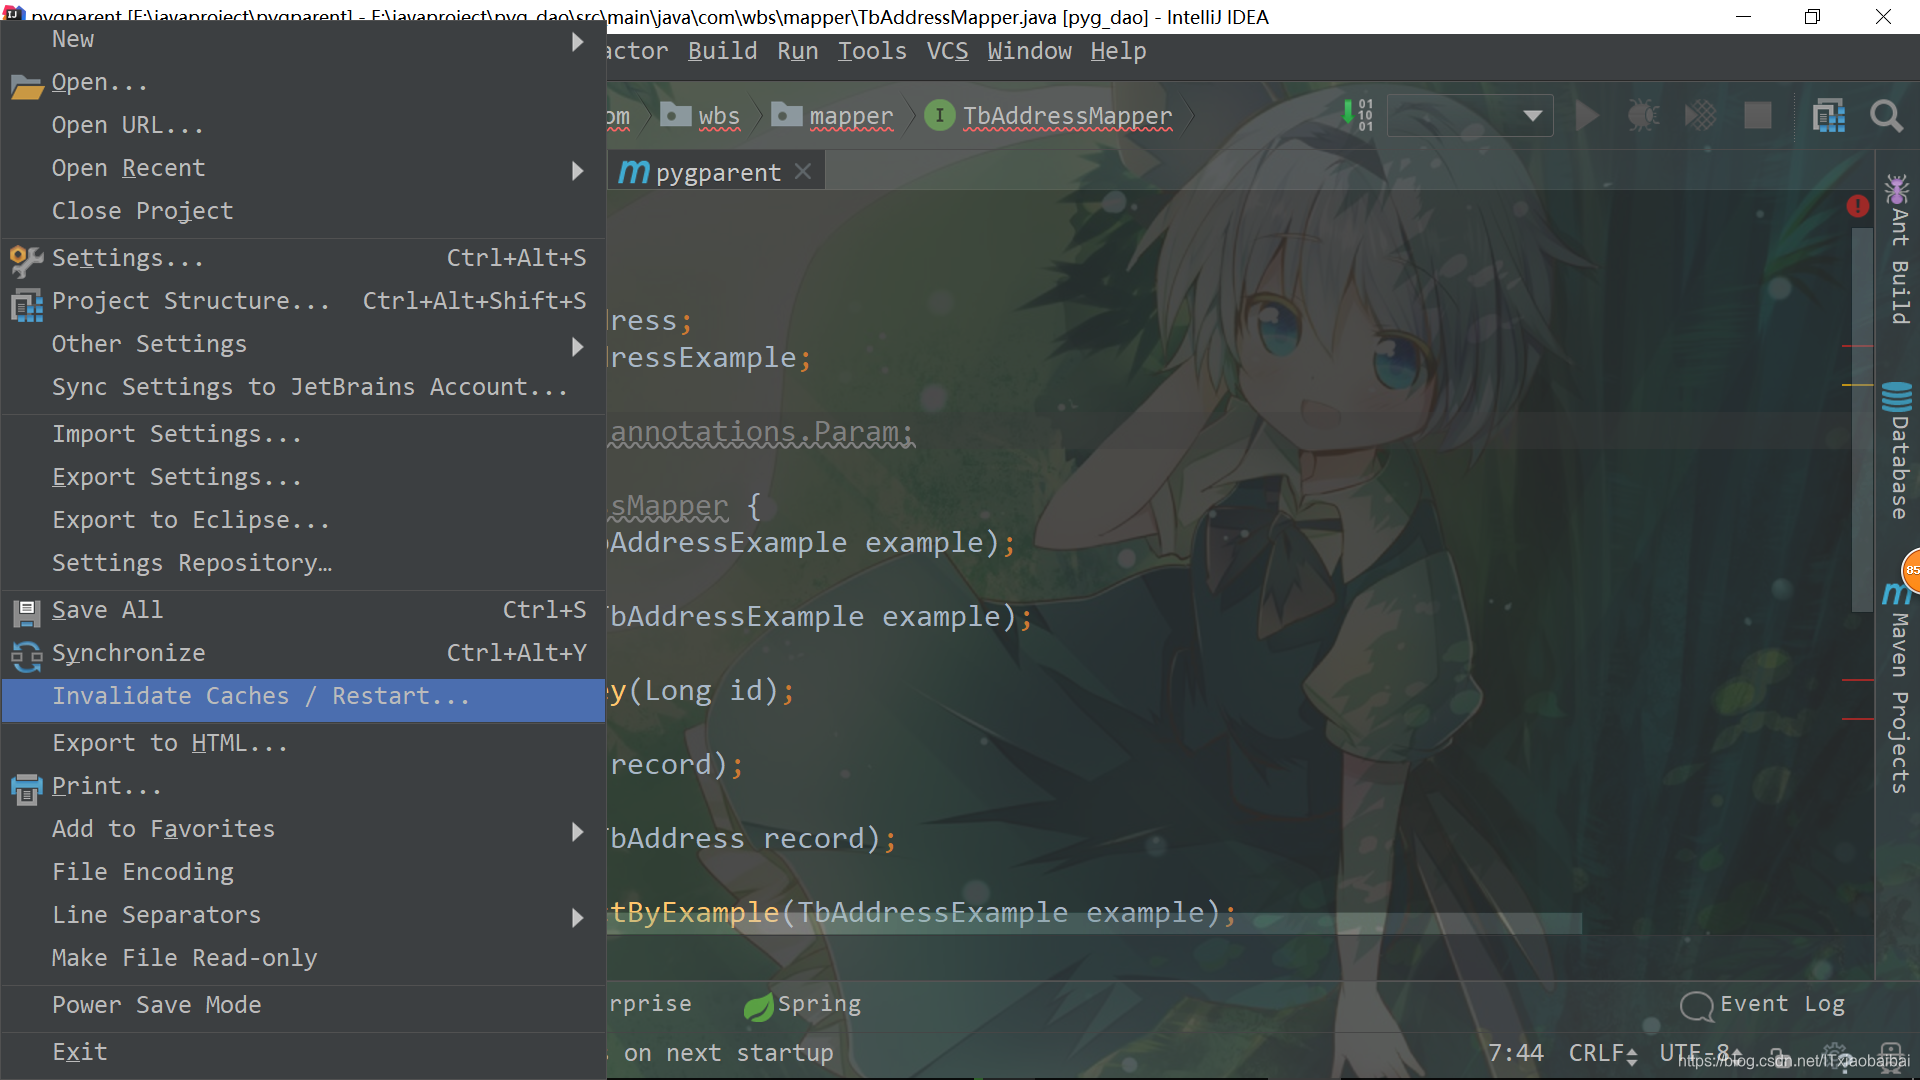The height and width of the screenshot is (1080, 1920).
Task: Select Export to Eclipse...
Action: pyautogui.click(x=303, y=520)
